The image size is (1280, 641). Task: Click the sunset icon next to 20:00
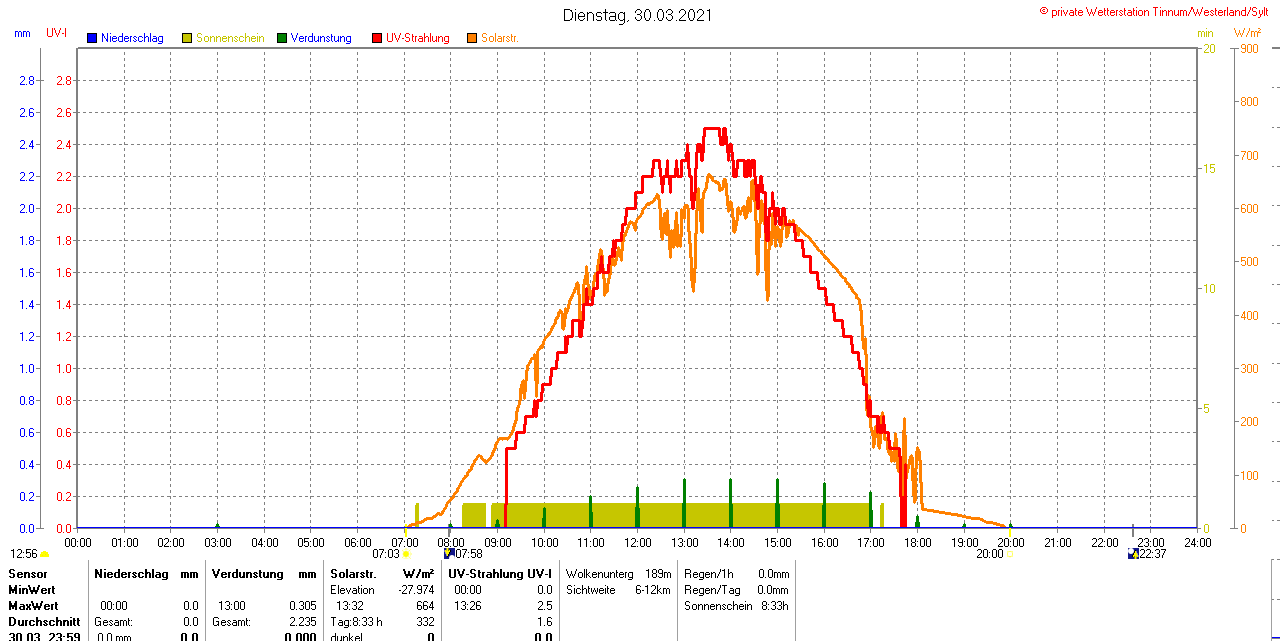pos(1010,554)
